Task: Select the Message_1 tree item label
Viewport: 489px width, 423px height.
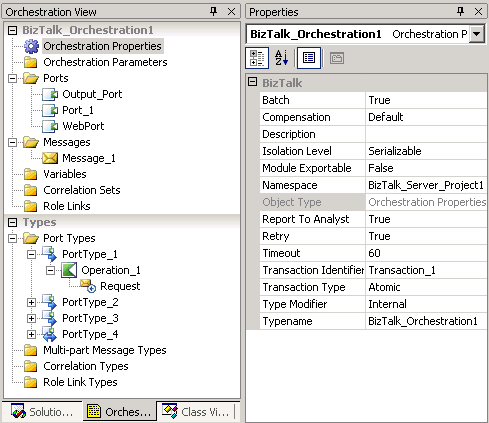Action: pyautogui.click(x=89, y=158)
